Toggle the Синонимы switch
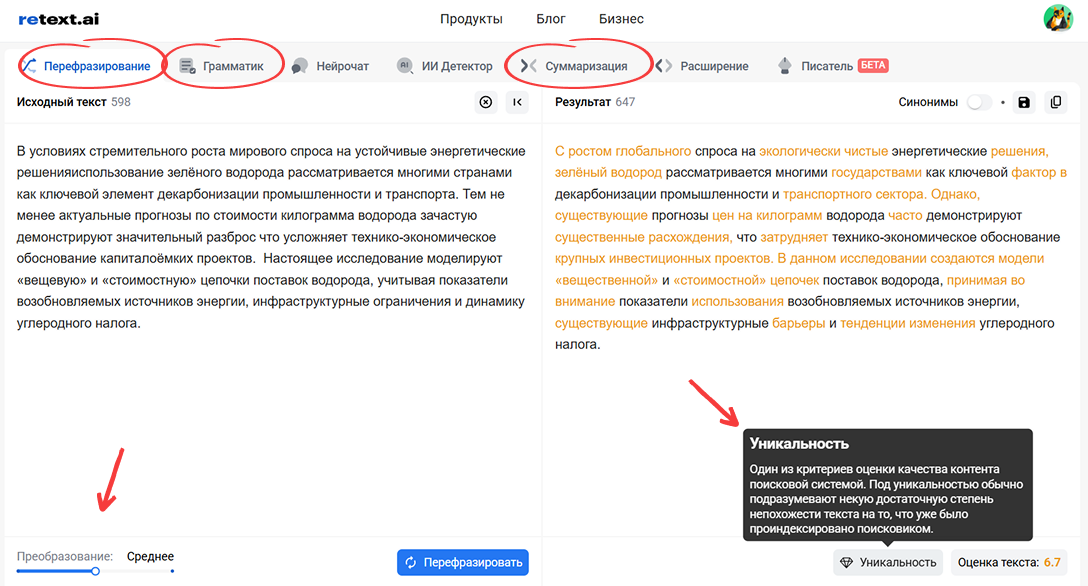This screenshot has width=1088, height=586. coord(979,102)
